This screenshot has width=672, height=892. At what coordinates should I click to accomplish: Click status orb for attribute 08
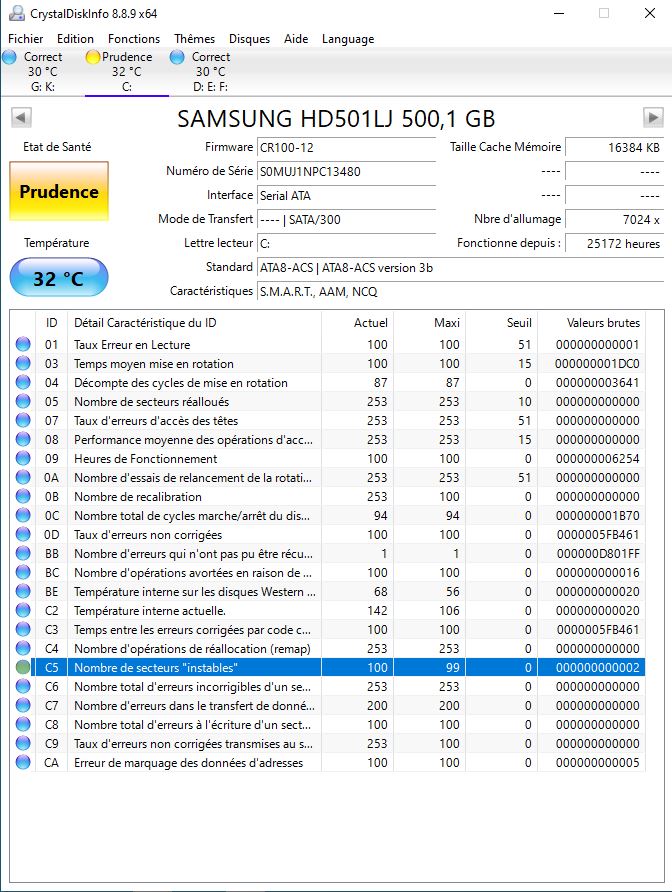point(23,439)
